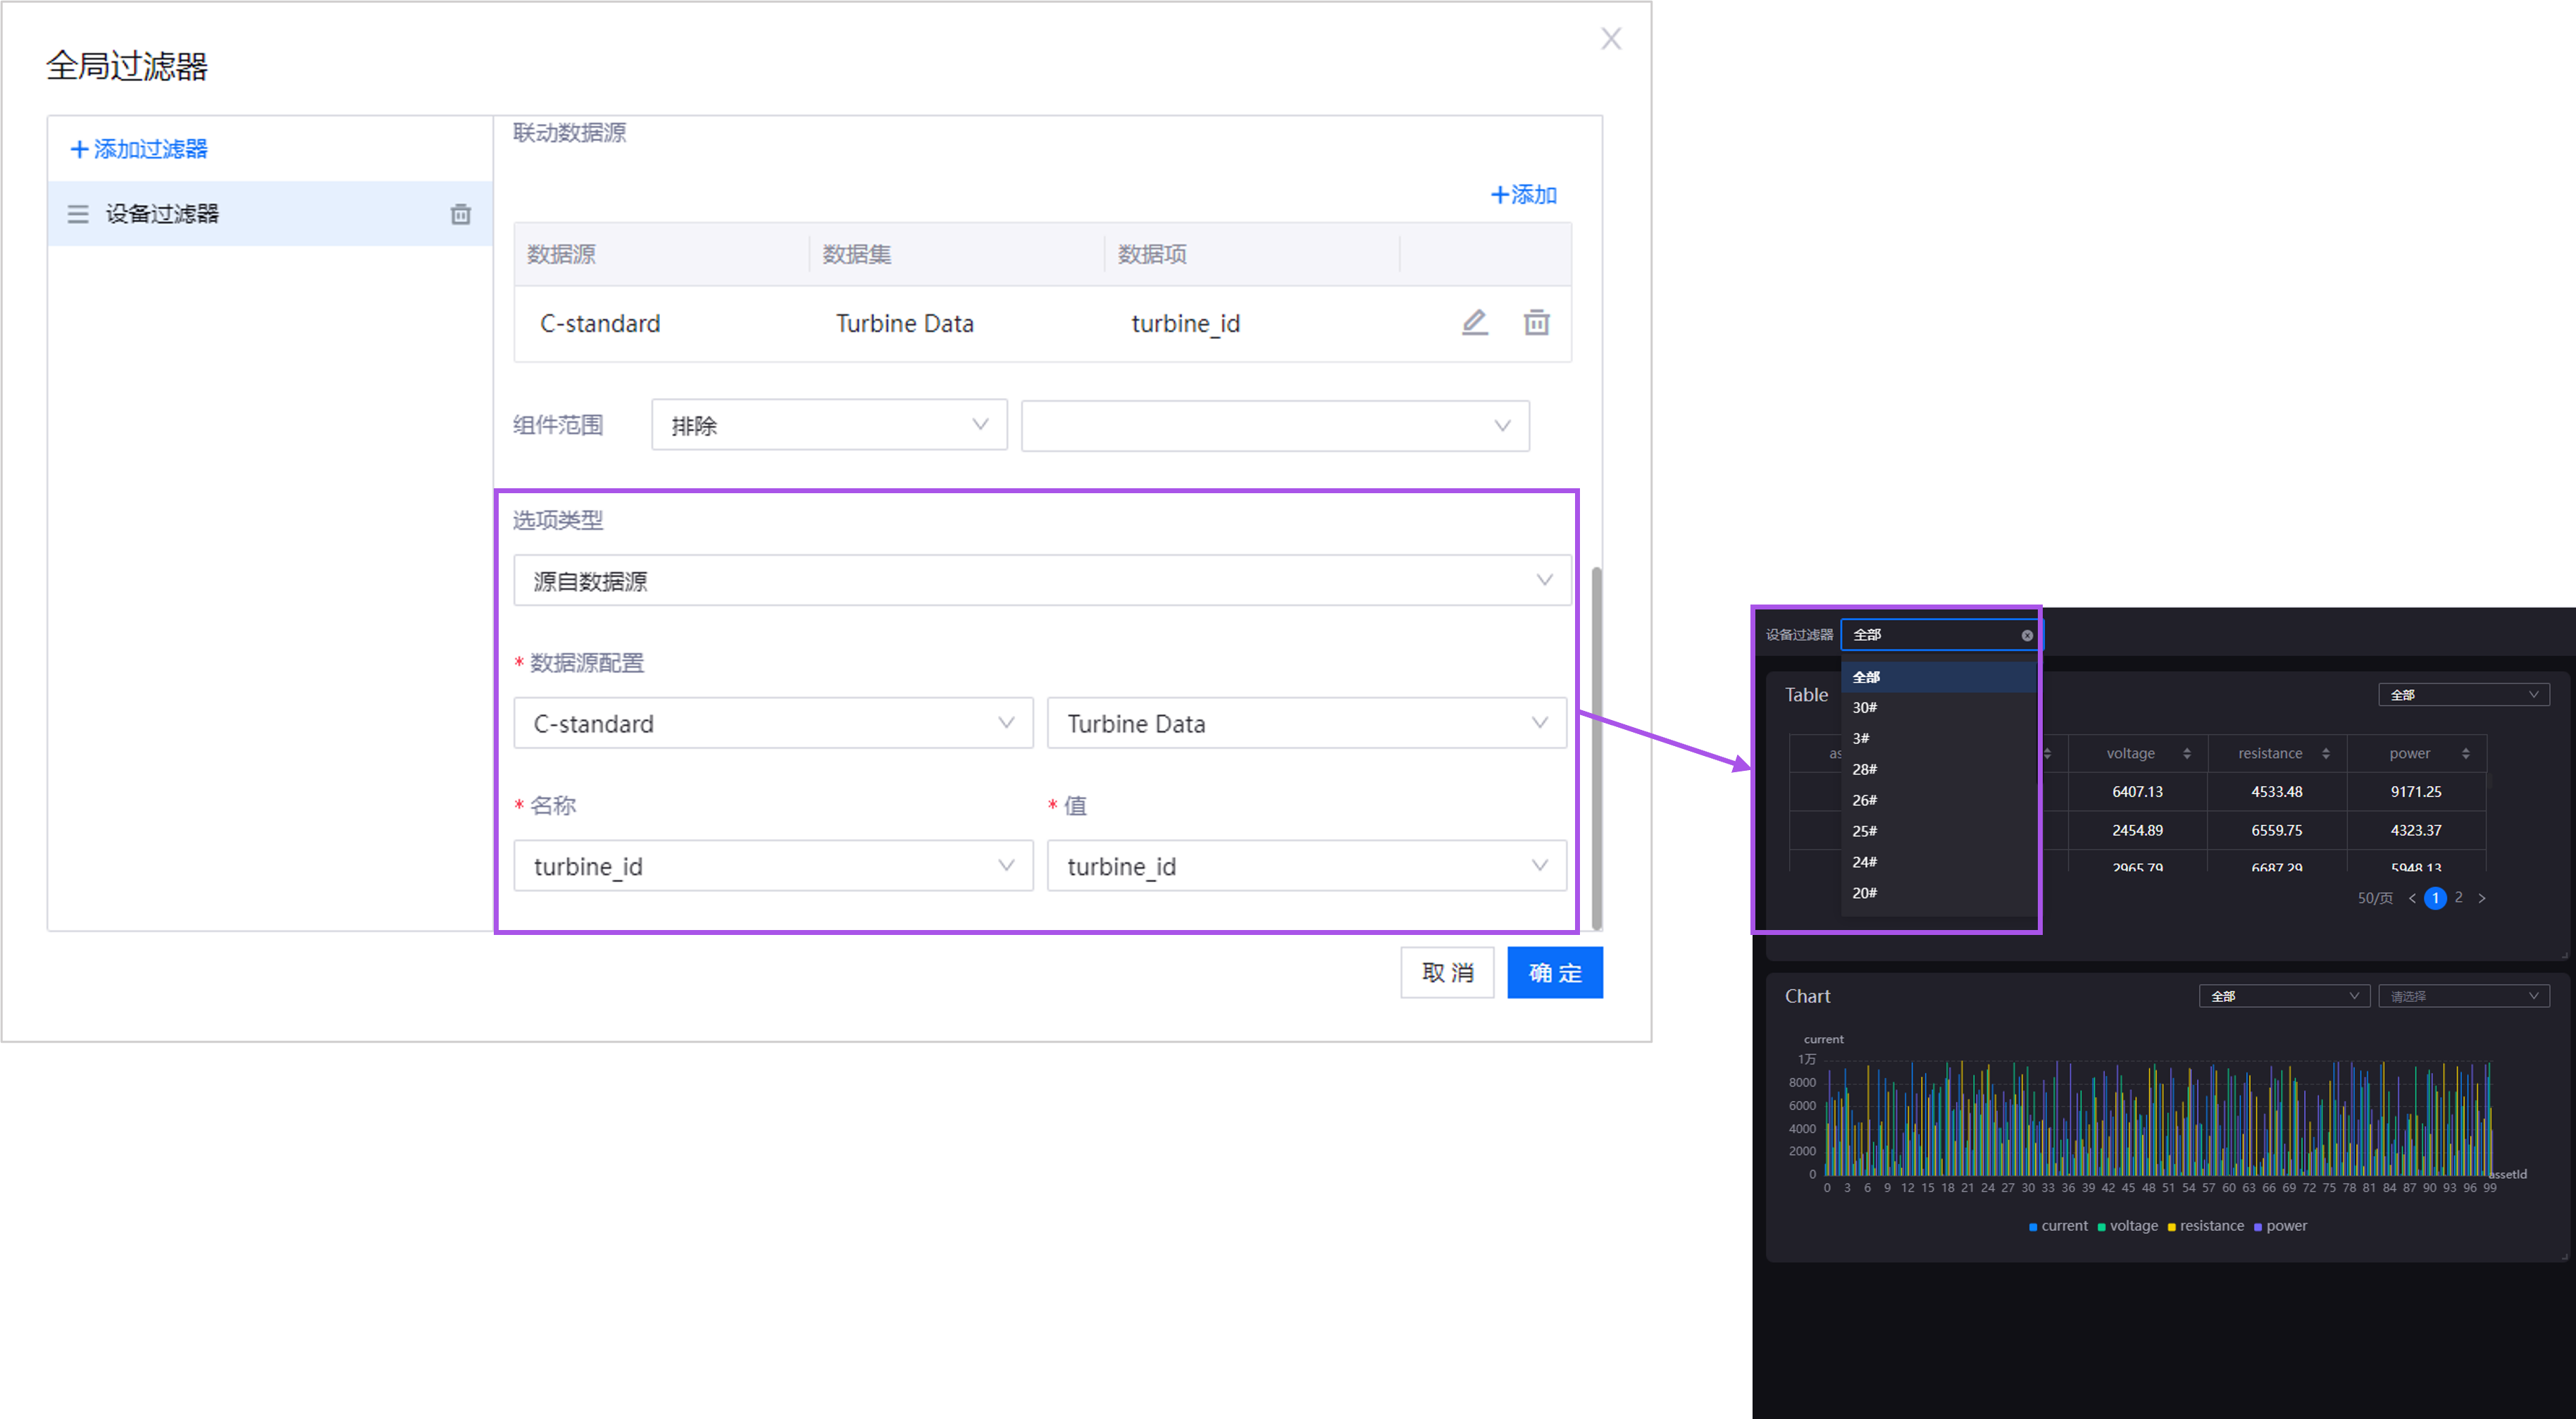Click the dialog's vertical scrollbar
The image size is (2576, 1419).
pos(1596,748)
